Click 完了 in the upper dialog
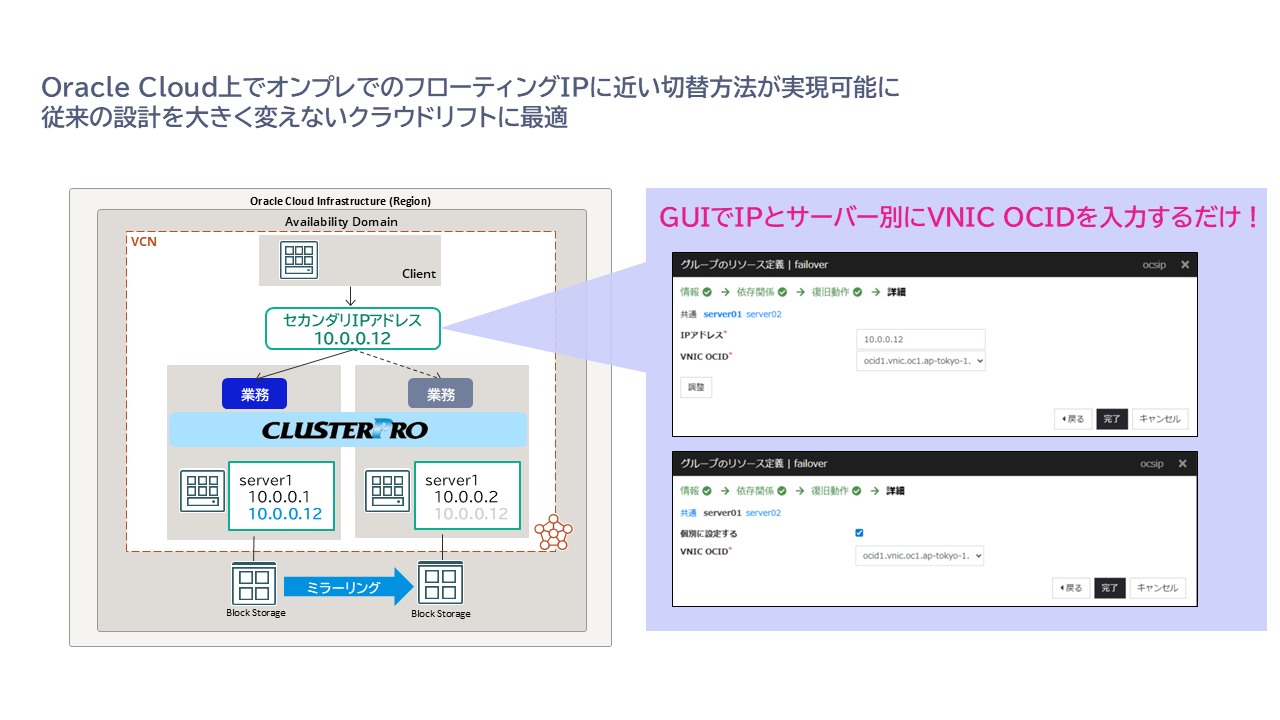The height and width of the screenshot is (720, 1280). pyautogui.click(x=1111, y=419)
